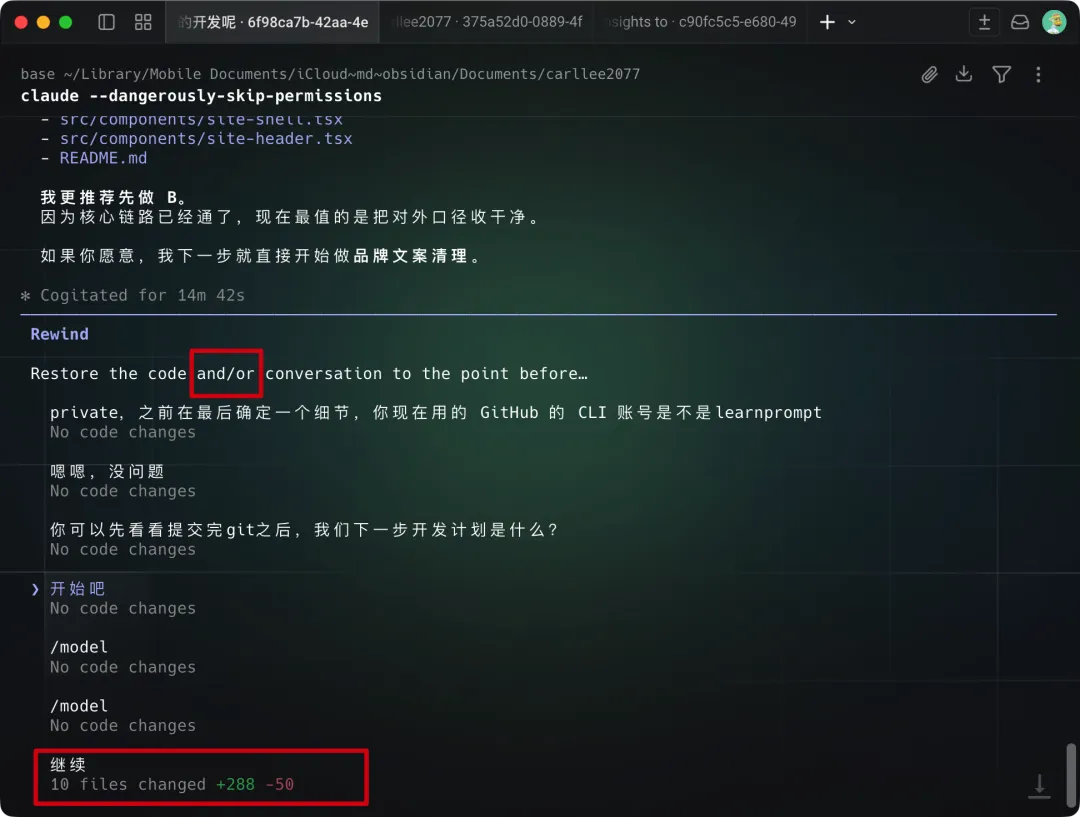Viewport: 1080px width, 817px height.
Task: Open the src/components/site-header.tsx link
Action: pos(206,138)
